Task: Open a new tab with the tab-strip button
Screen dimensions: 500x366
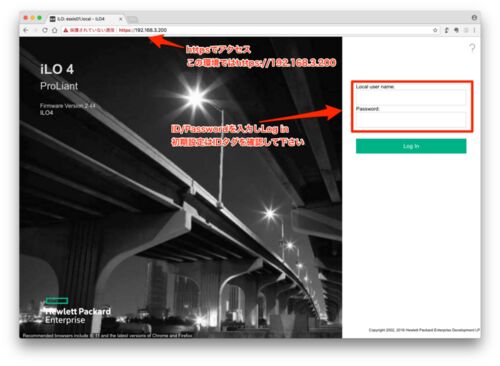Action: click(133, 19)
